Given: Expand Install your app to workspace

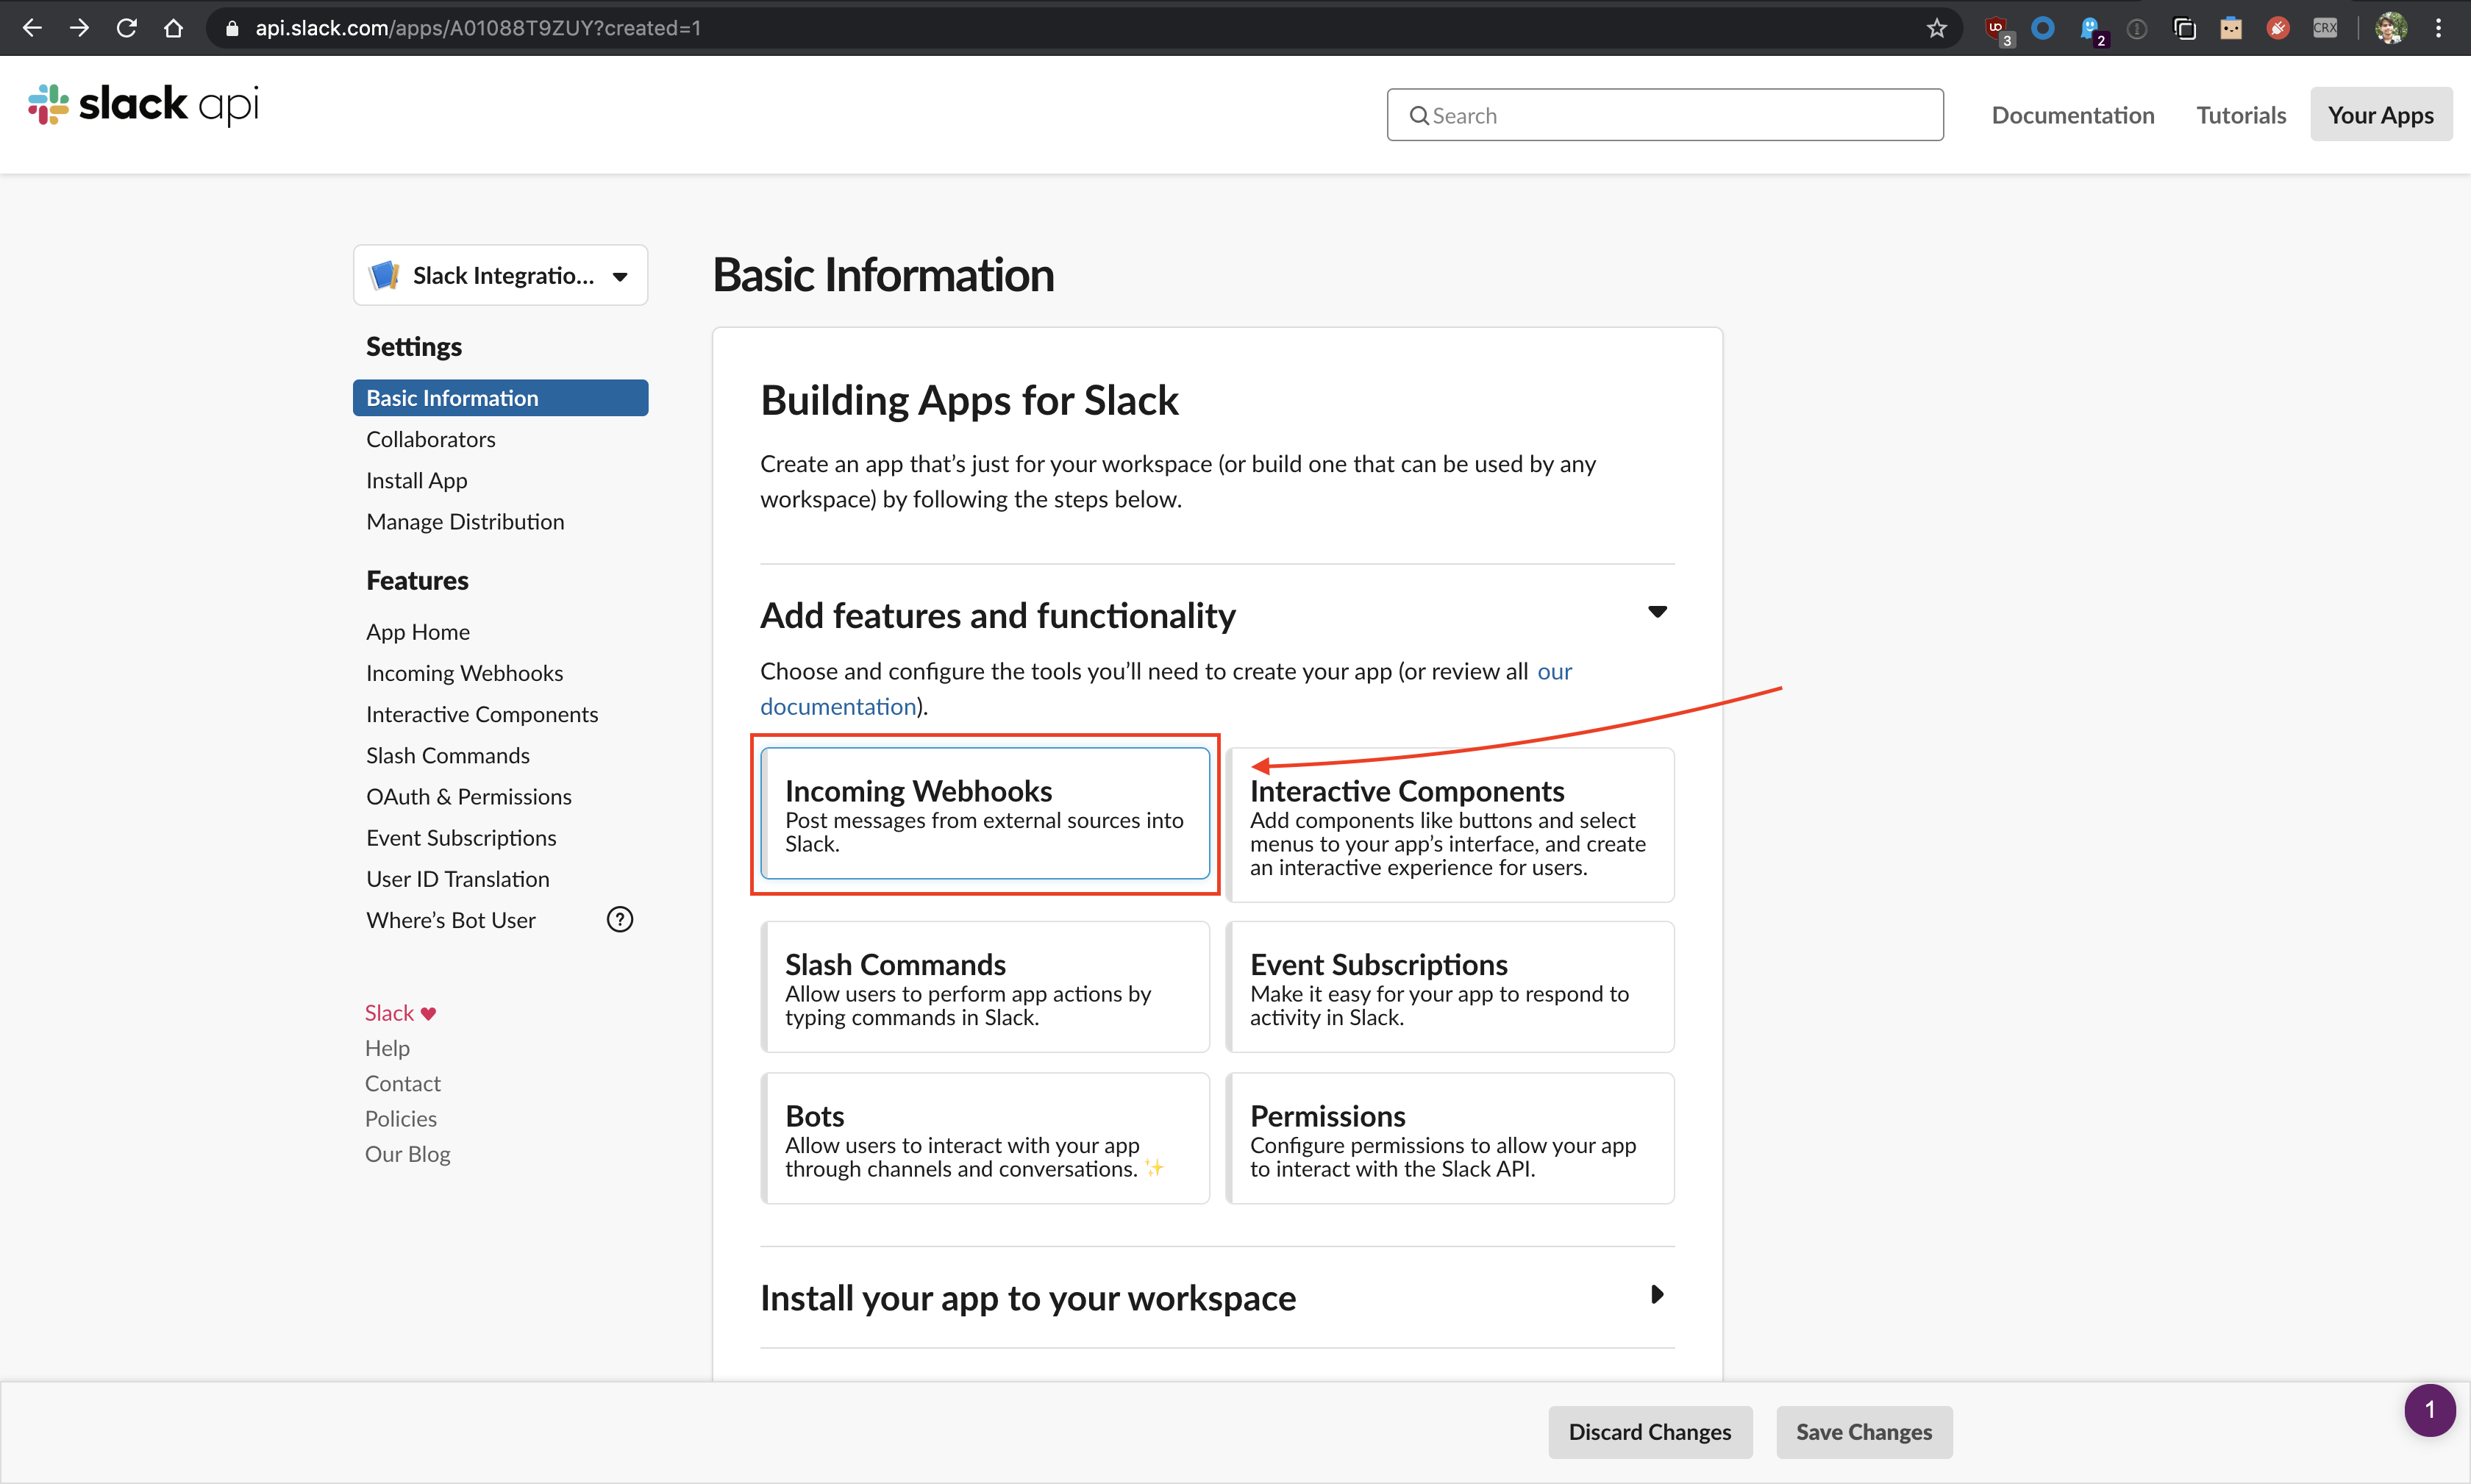Looking at the screenshot, I should tap(1657, 1294).
